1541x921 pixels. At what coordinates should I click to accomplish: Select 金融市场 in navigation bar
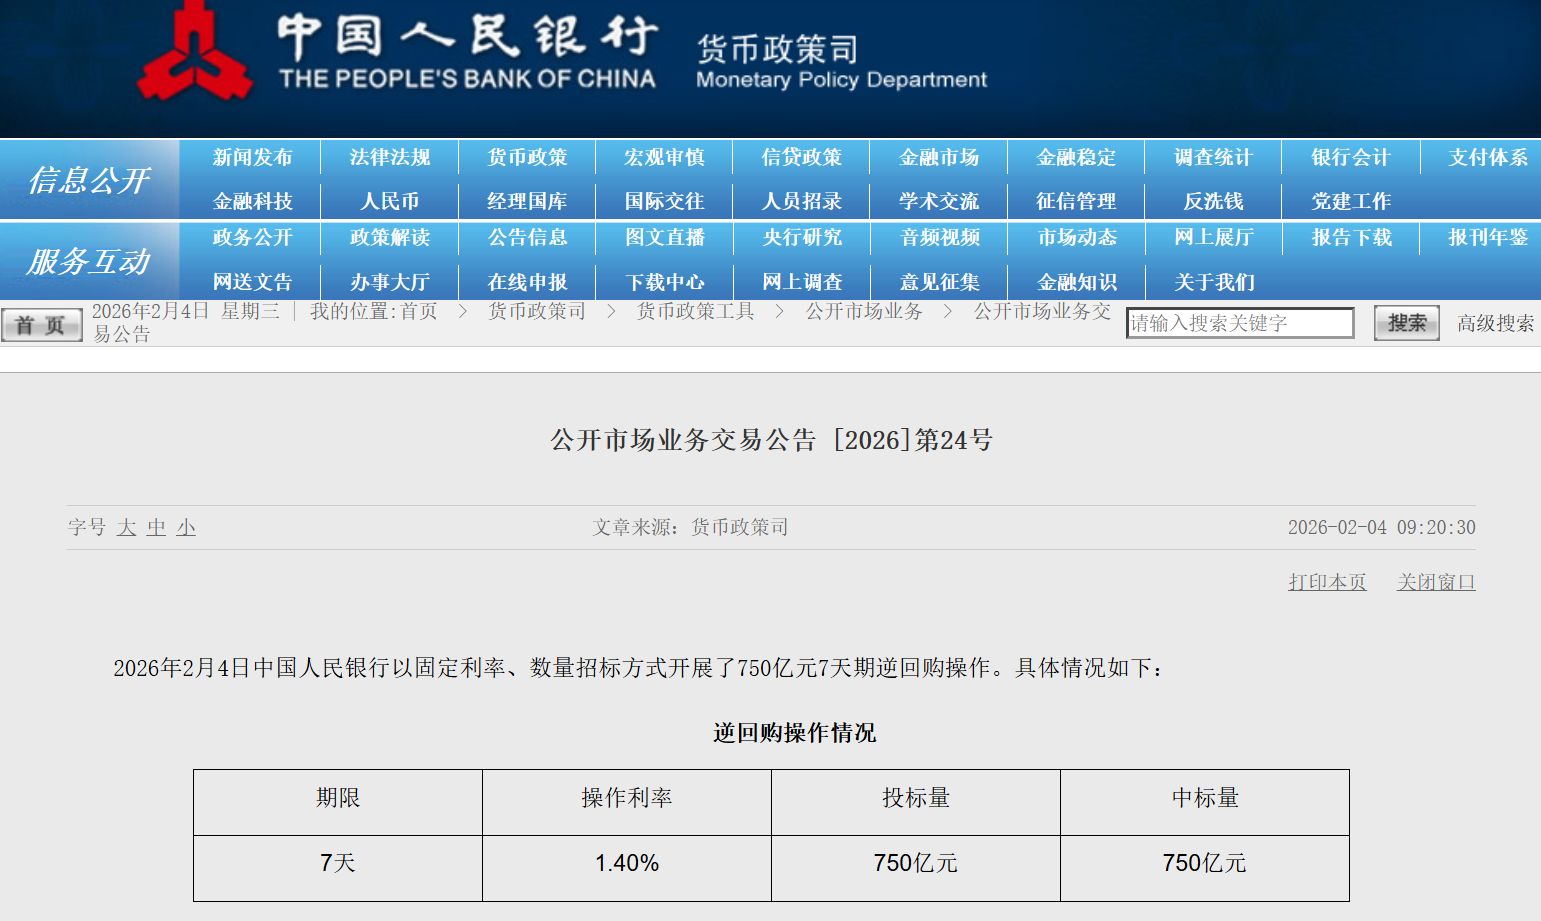pyautogui.click(x=938, y=158)
